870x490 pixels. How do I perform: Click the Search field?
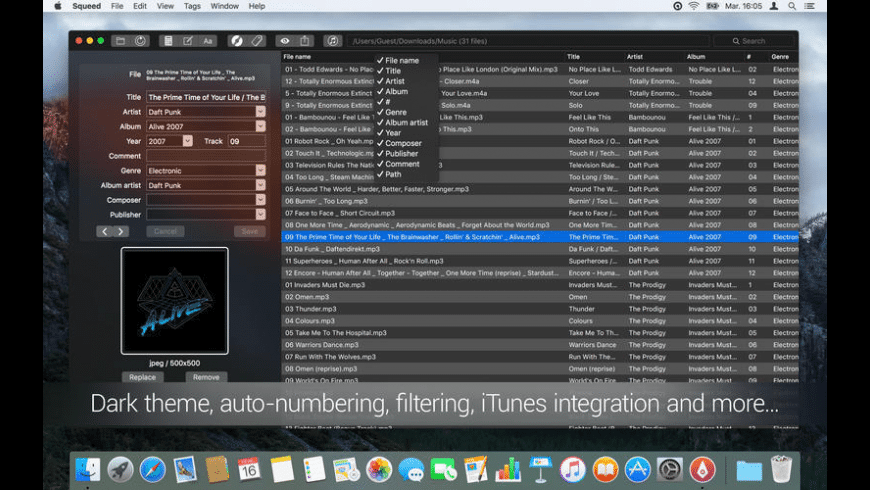(753, 41)
